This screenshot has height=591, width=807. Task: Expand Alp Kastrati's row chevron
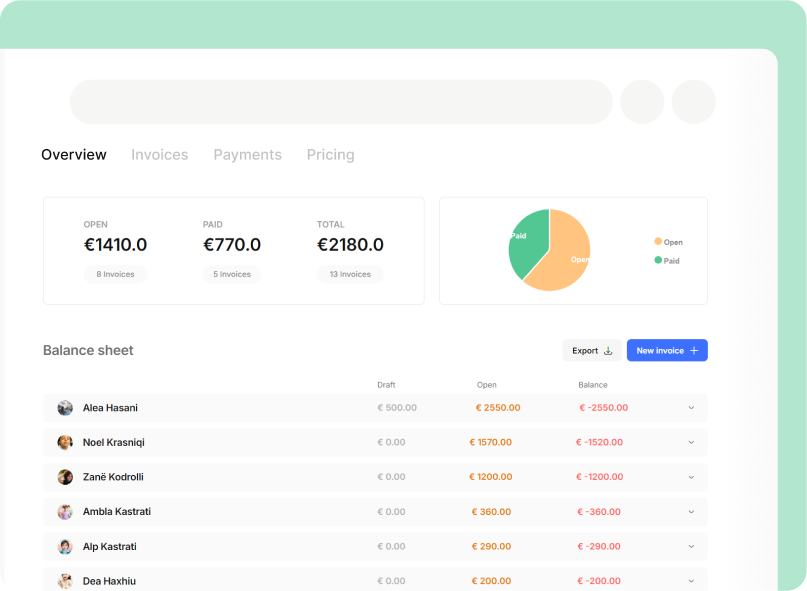(x=691, y=547)
